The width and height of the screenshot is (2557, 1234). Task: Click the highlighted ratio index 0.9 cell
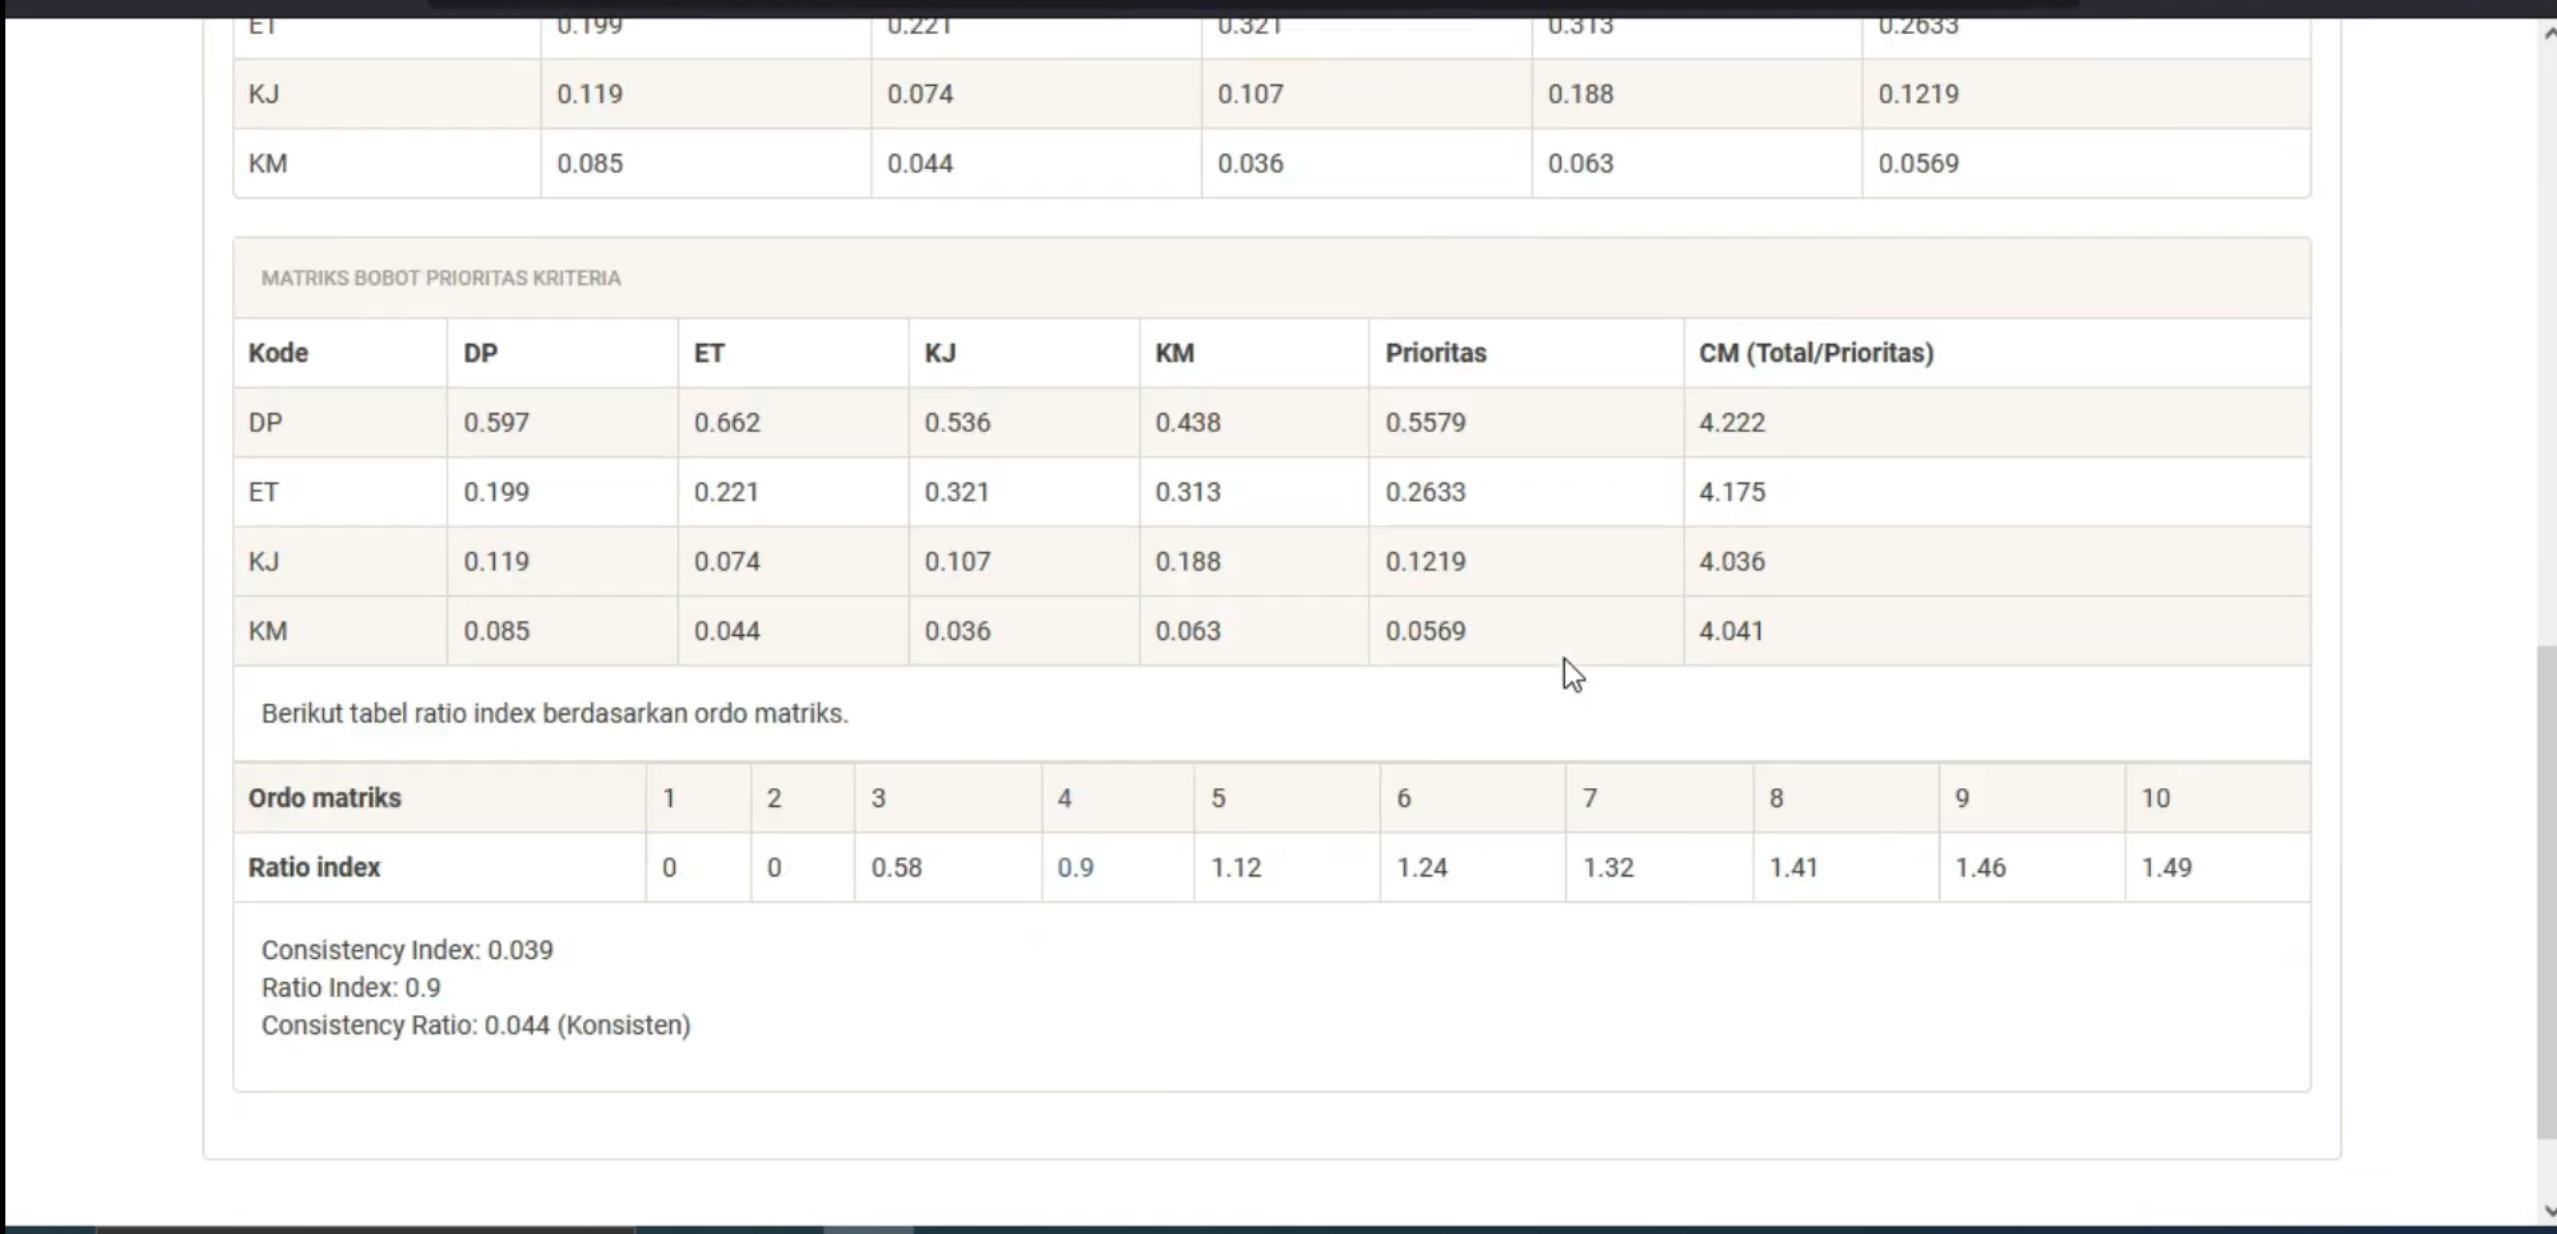[x=1117, y=867]
